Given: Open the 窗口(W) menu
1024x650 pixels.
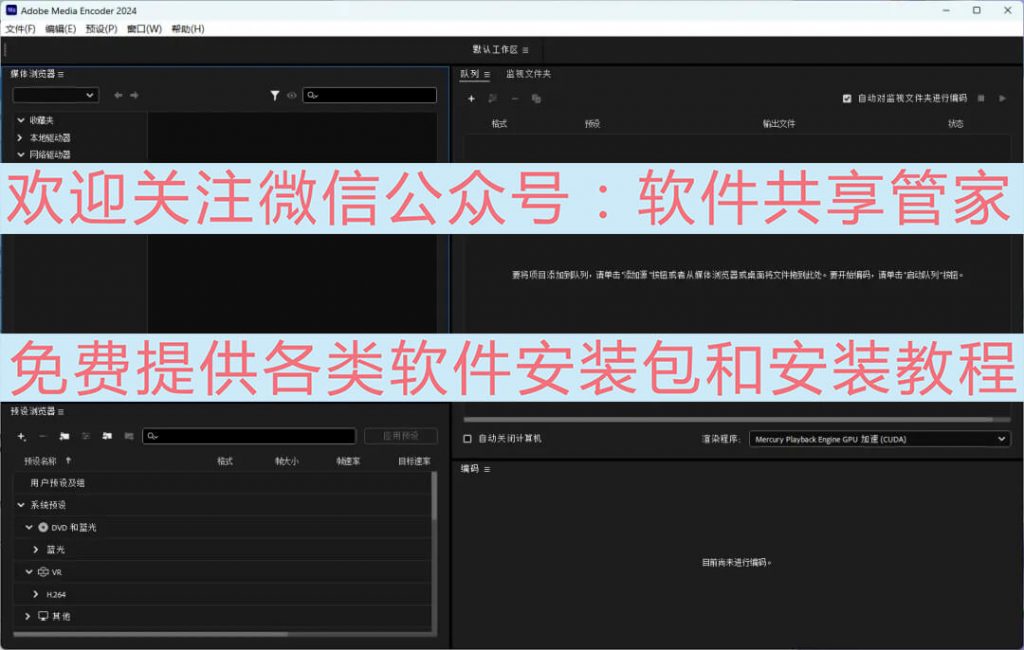Looking at the screenshot, I should pos(144,29).
